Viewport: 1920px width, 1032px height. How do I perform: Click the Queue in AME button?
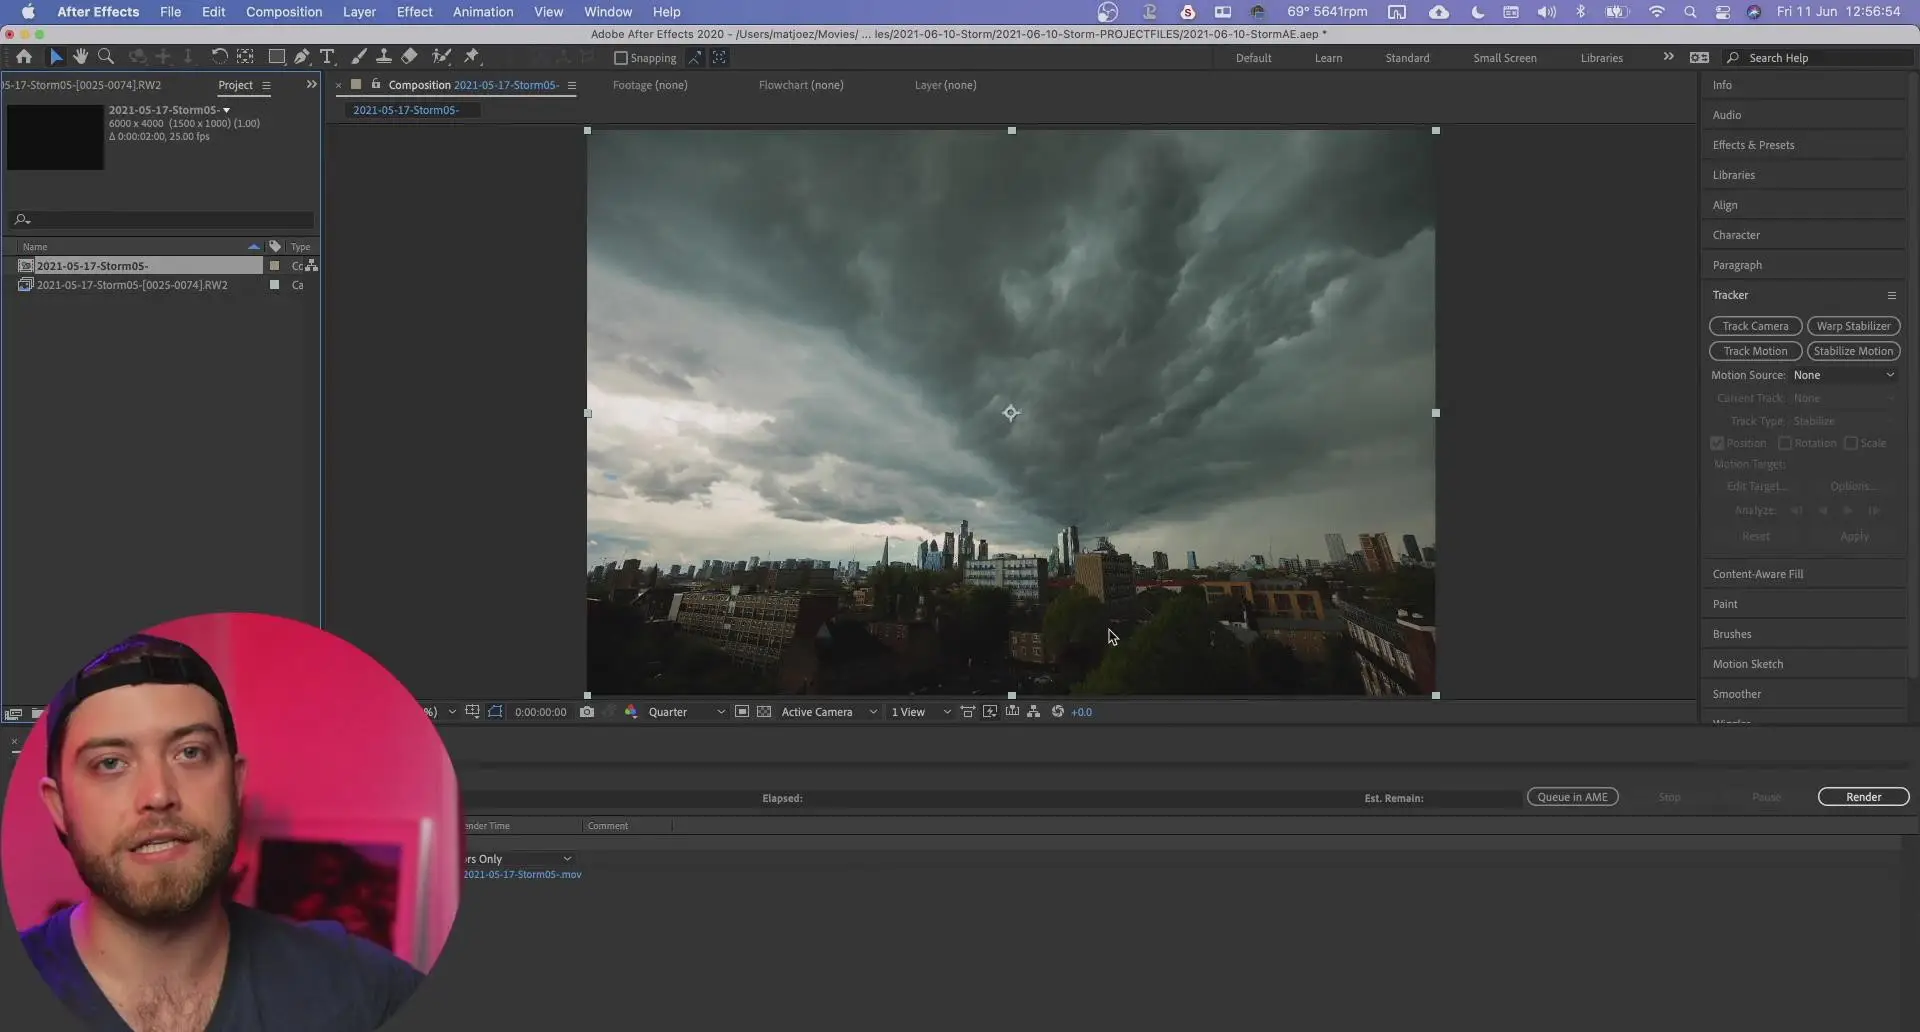click(x=1572, y=797)
